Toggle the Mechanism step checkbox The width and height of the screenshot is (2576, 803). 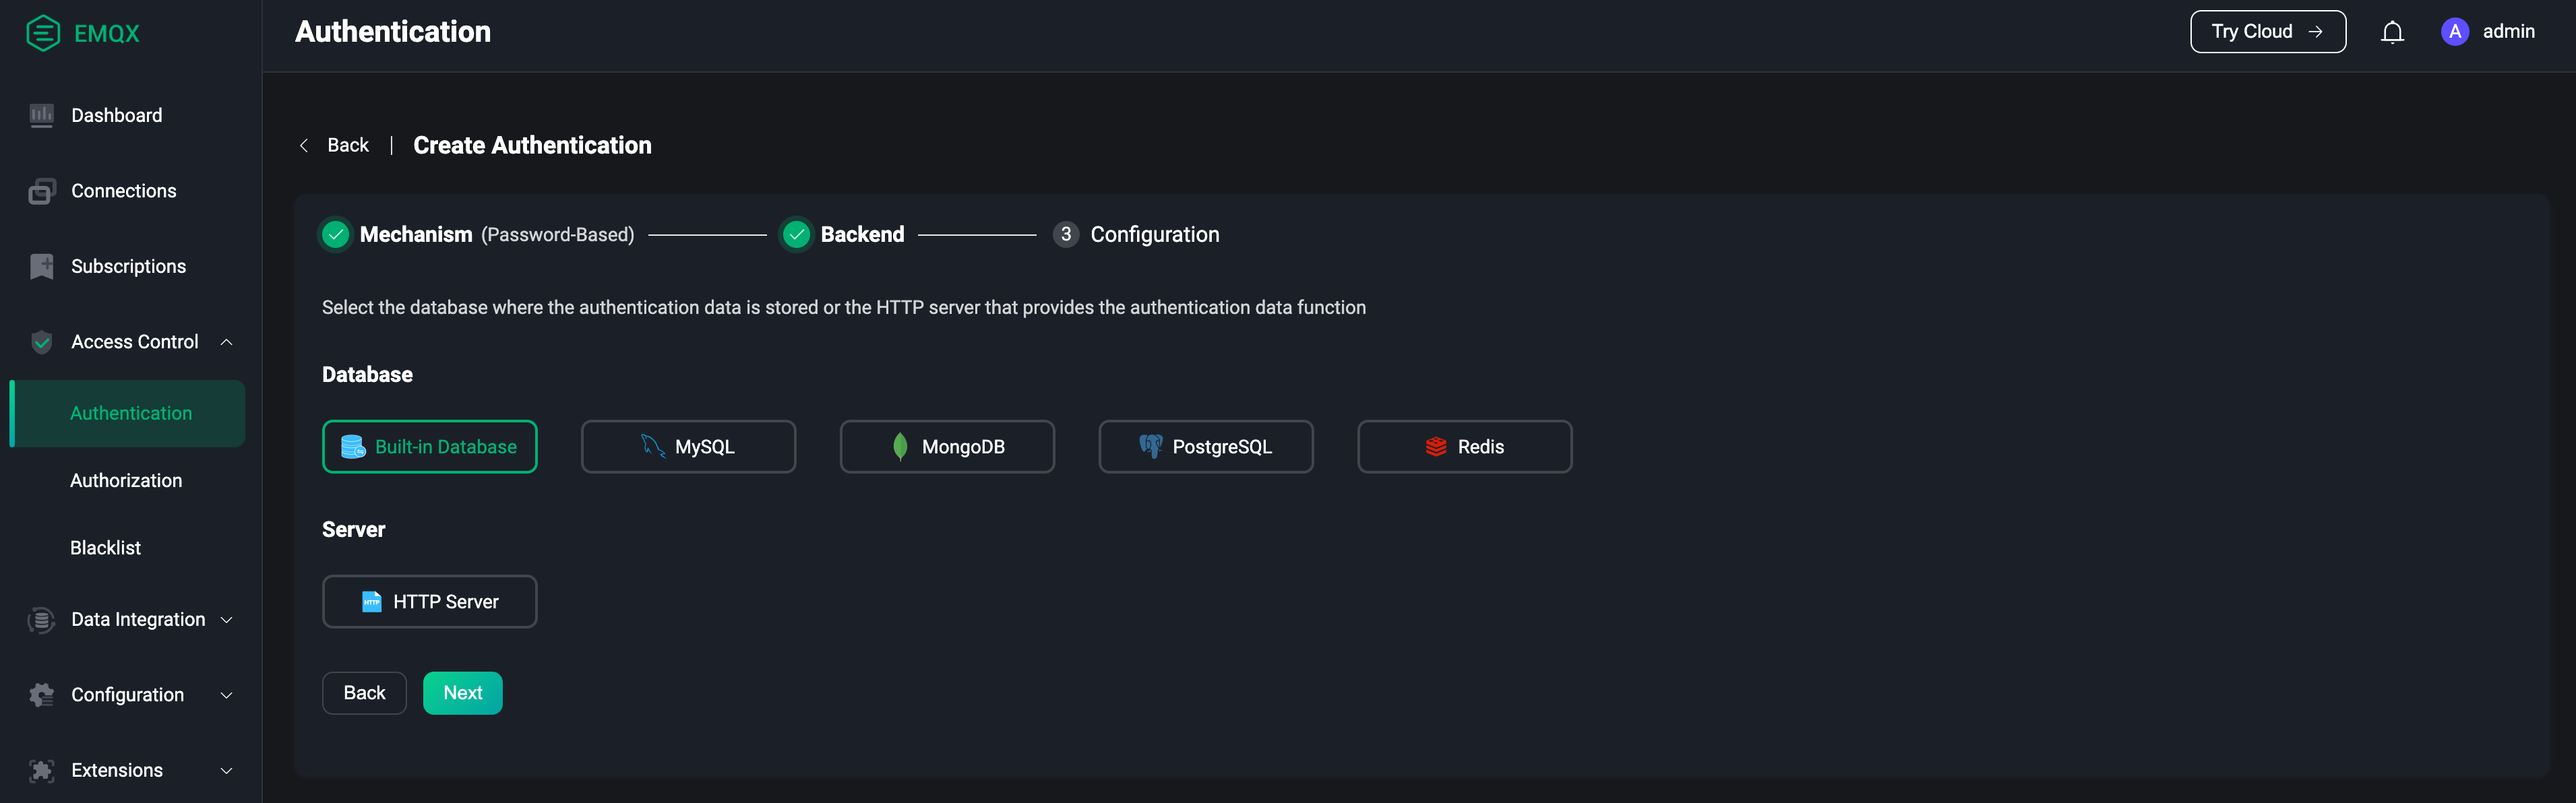pyautogui.click(x=335, y=233)
